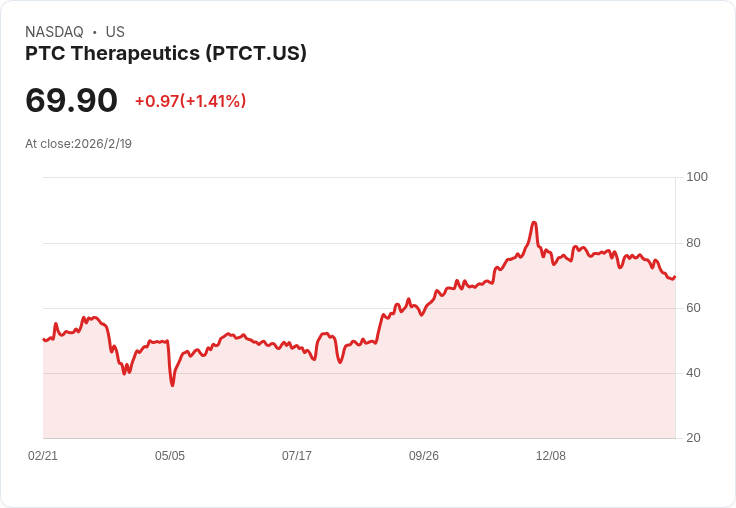The image size is (736, 508).
Task: Click the 20 y-axis label
Action: pos(694,438)
